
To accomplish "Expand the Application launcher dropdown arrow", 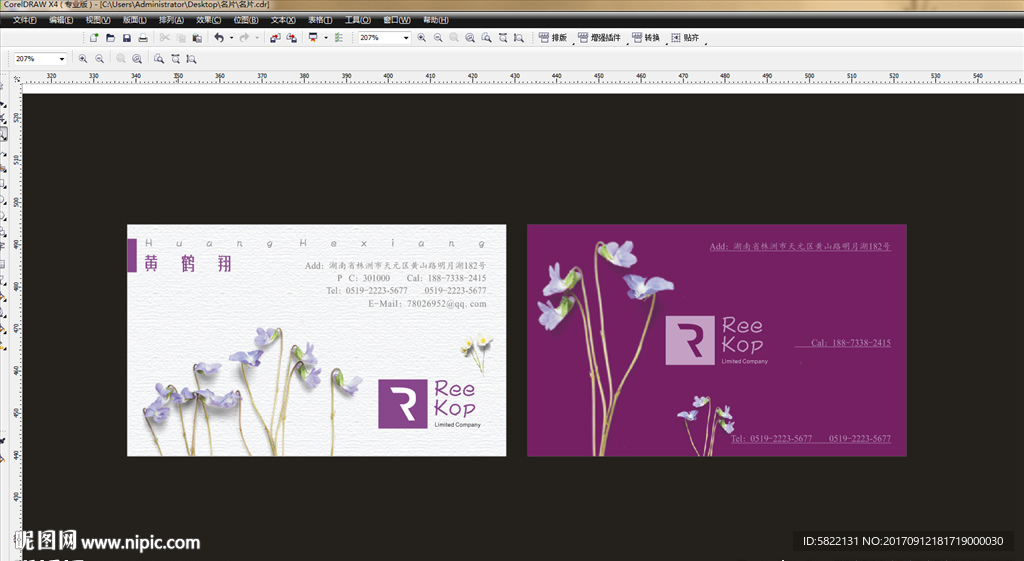I will click(325, 38).
